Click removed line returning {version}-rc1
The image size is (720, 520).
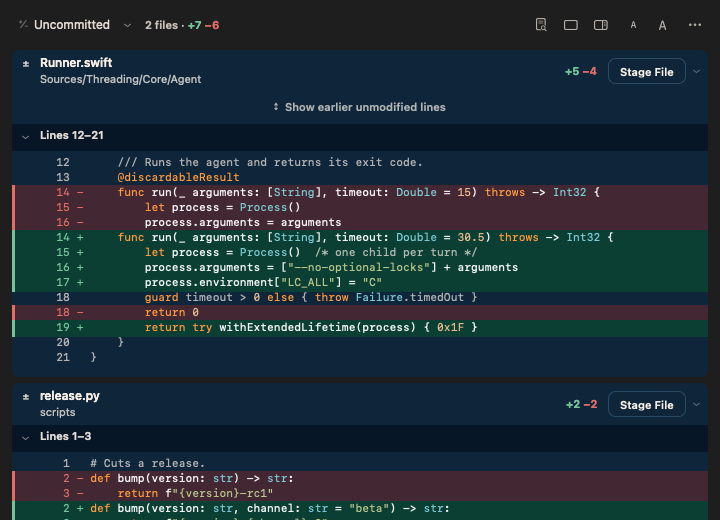click(x=360, y=493)
